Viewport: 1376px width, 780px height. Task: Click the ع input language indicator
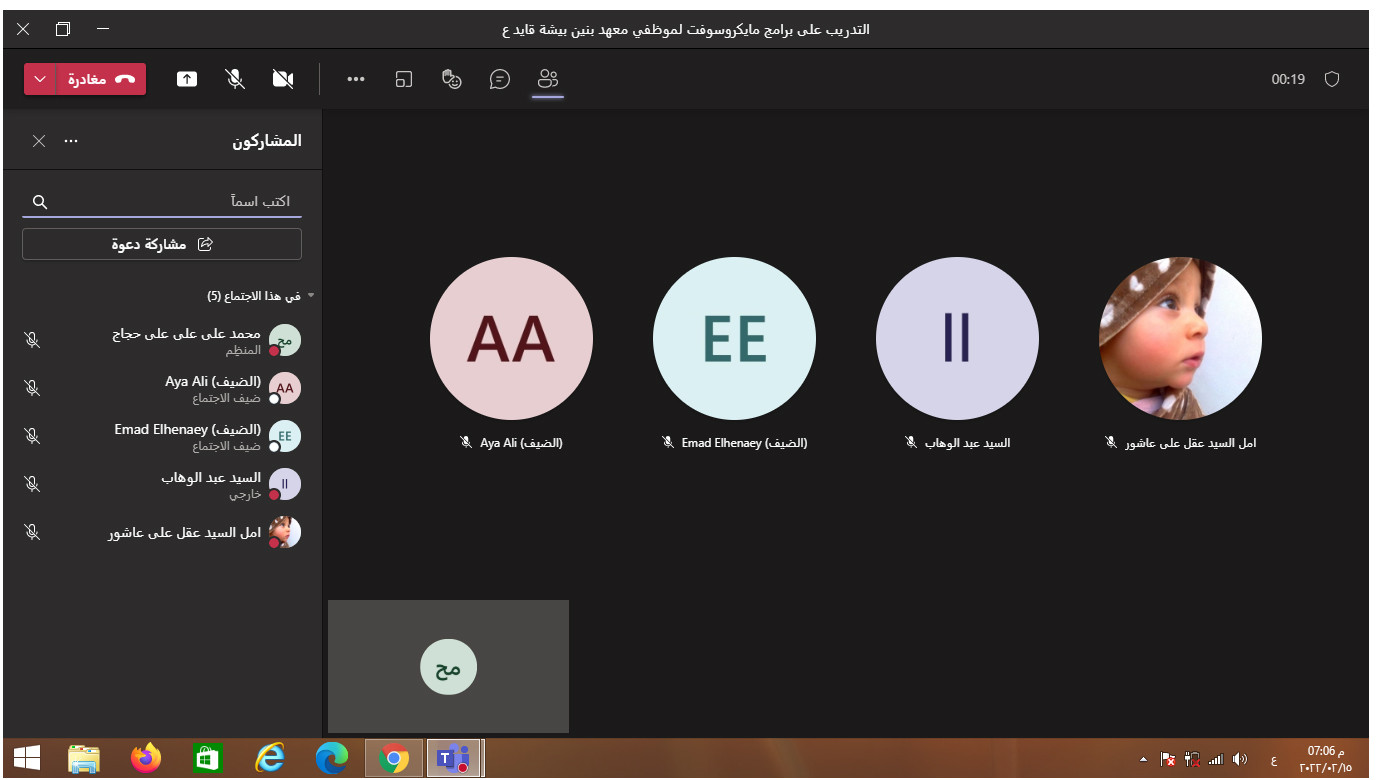(1273, 761)
